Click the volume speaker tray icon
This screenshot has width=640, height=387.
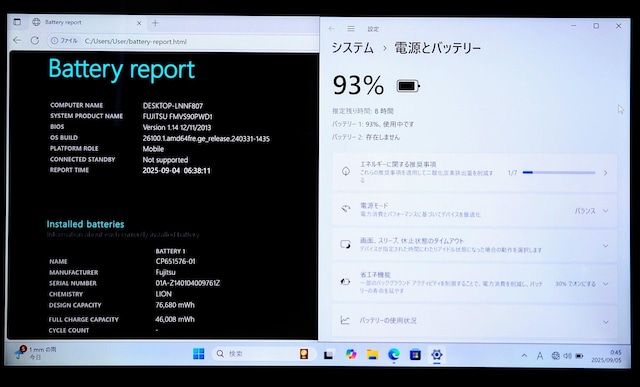click(x=567, y=356)
